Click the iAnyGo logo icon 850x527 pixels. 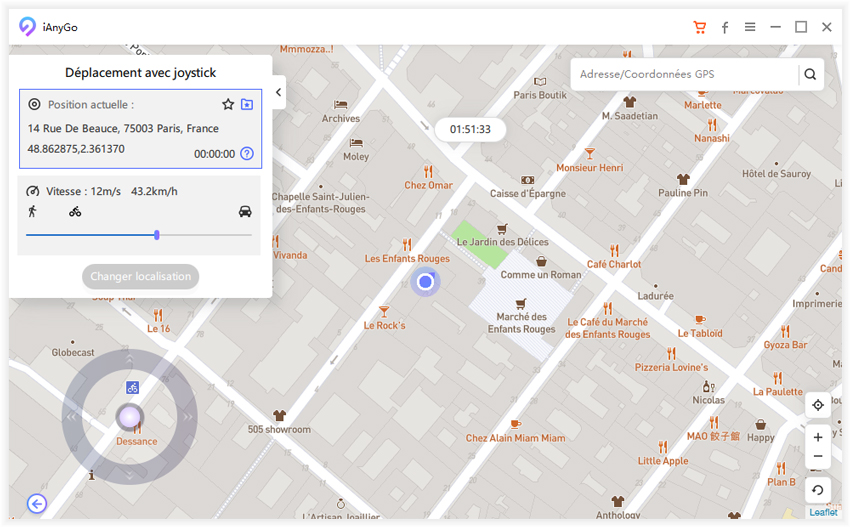(27, 27)
